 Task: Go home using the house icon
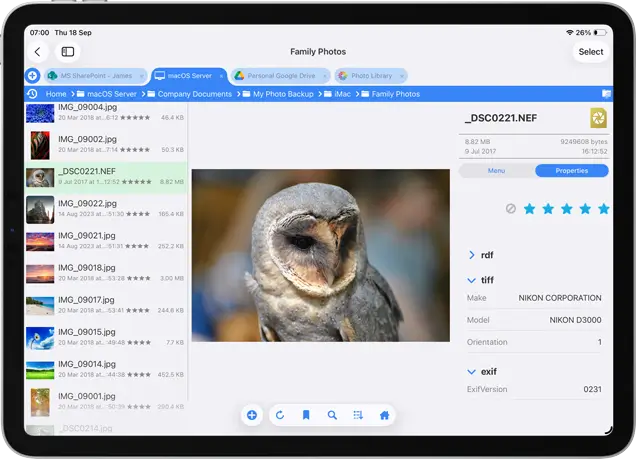pos(384,415)
